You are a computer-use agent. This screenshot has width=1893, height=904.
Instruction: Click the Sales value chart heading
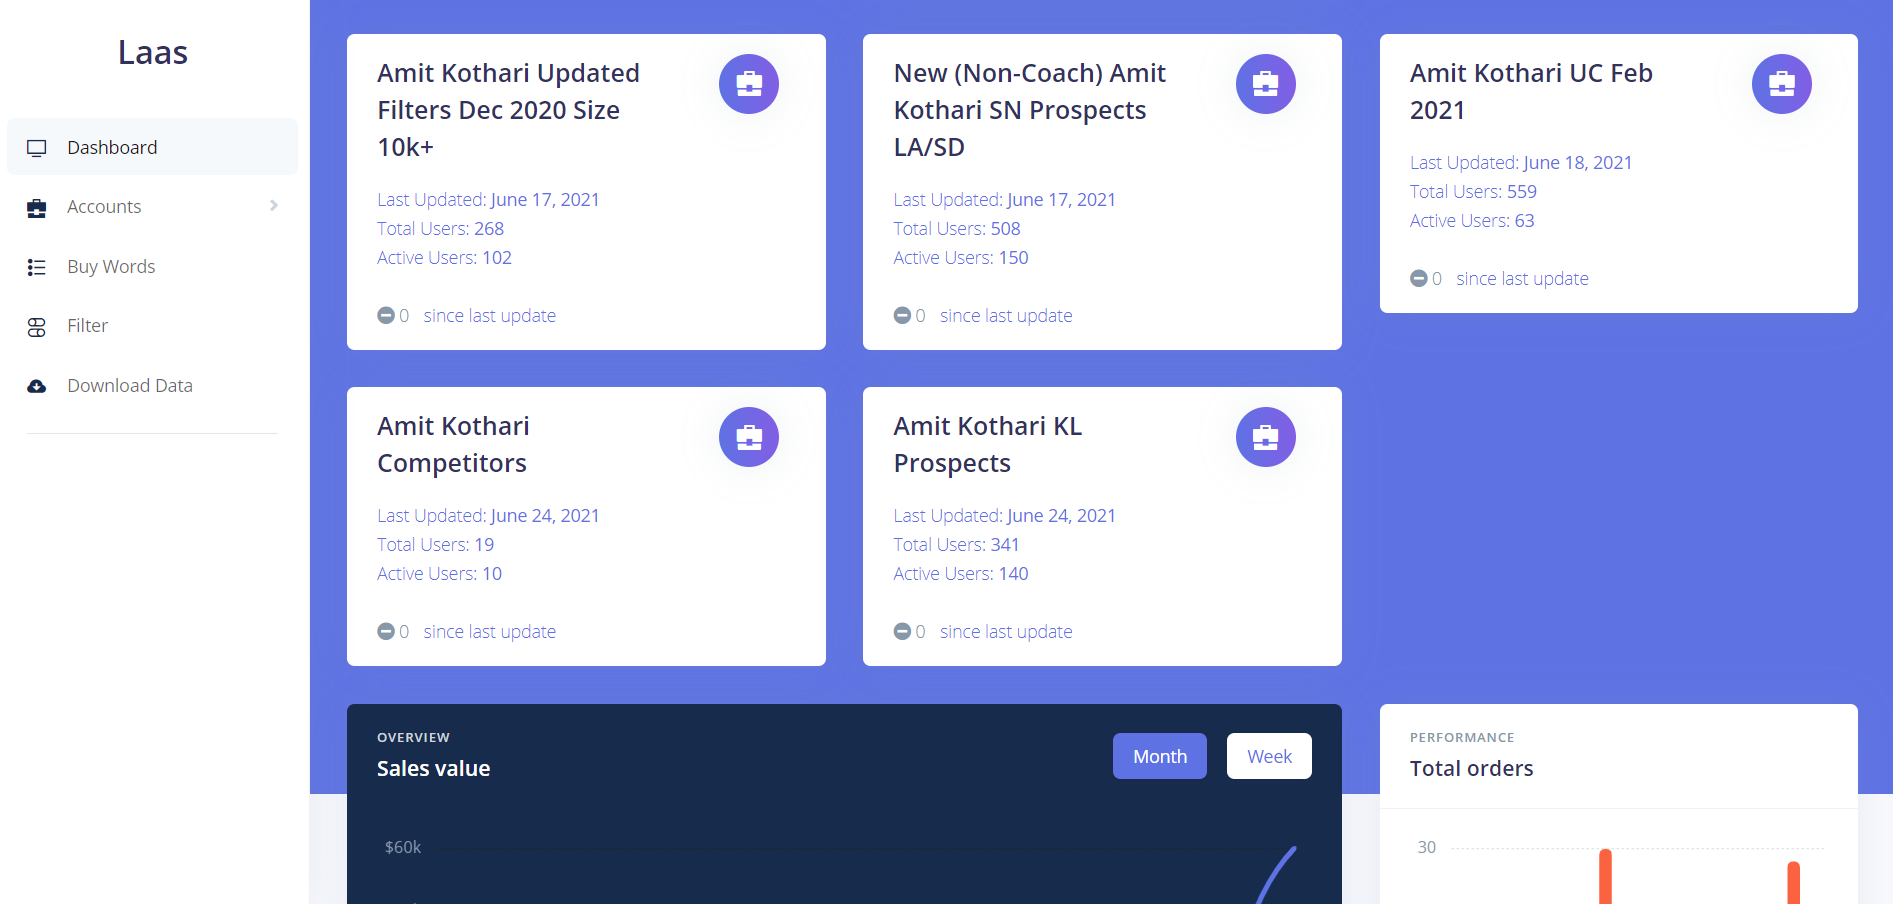433,769
